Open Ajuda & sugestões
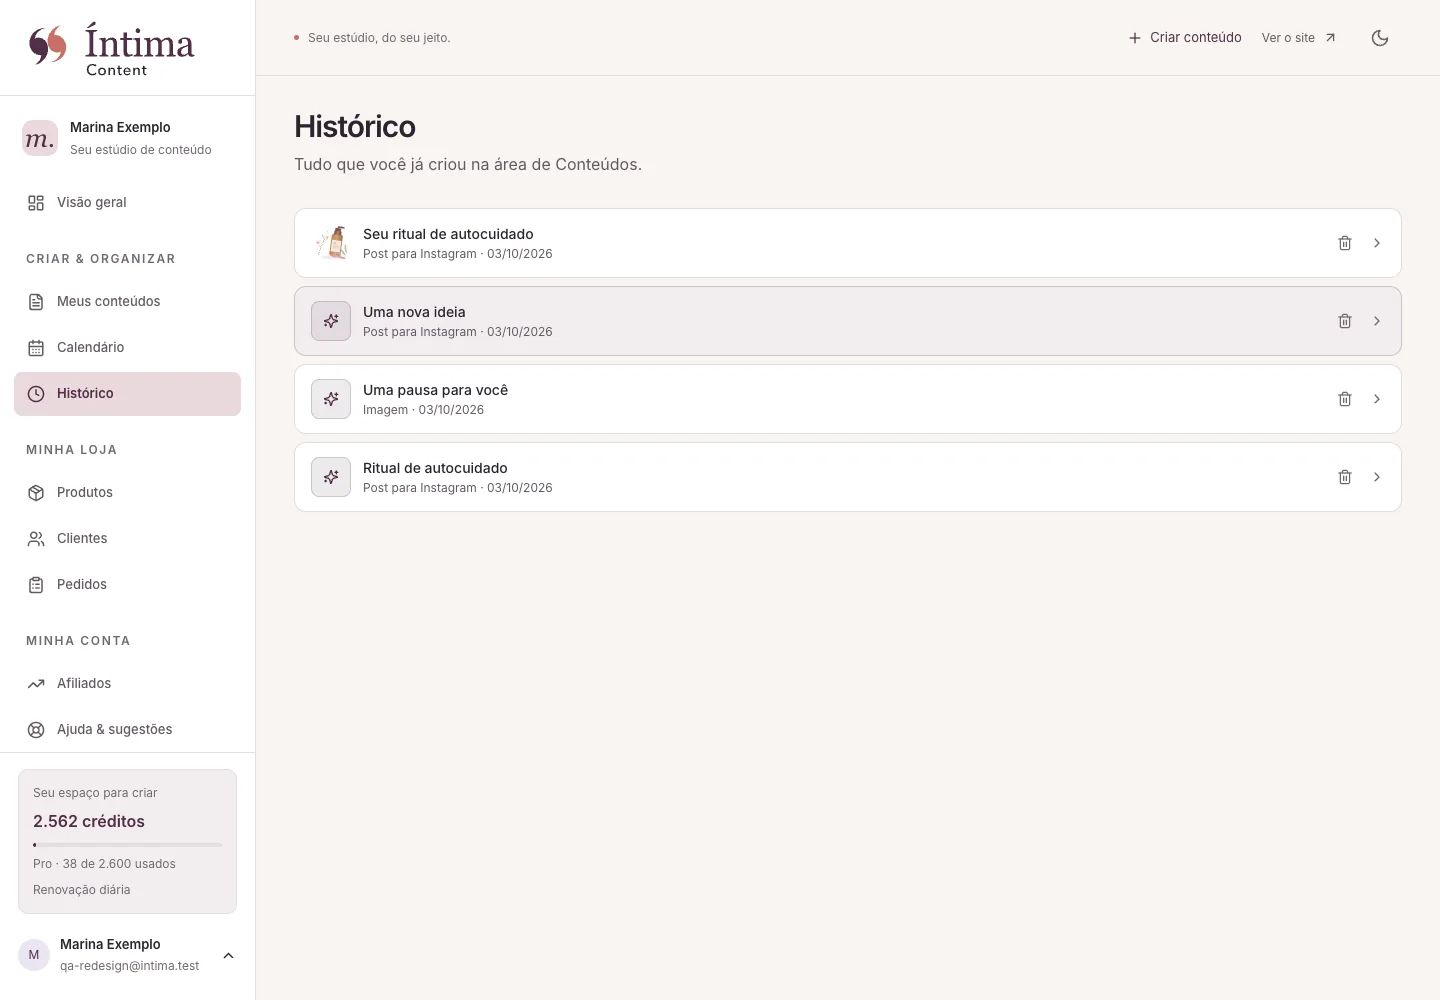 pyautogui.click(x=127, y=730)
